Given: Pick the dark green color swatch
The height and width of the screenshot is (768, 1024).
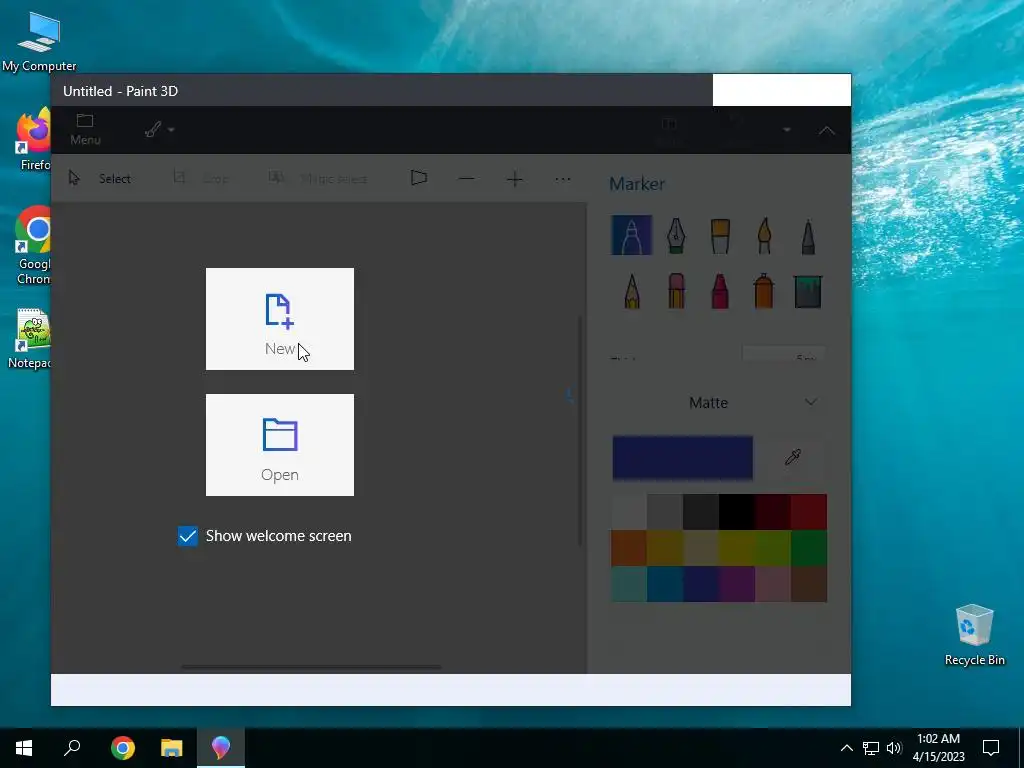Looking at the screenshot, I should pyautogui.click(x=808, y=548).
